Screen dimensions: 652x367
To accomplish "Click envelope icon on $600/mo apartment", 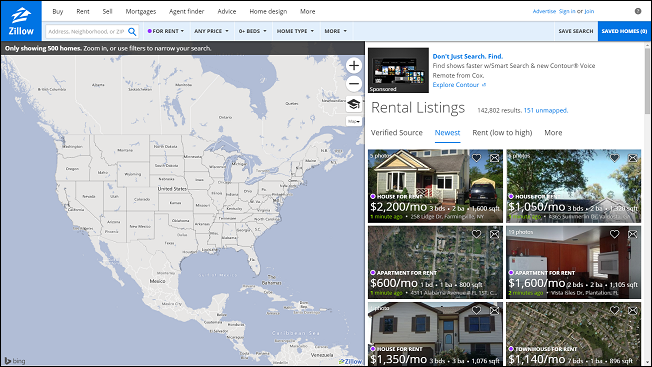I will tap(494, 234).
